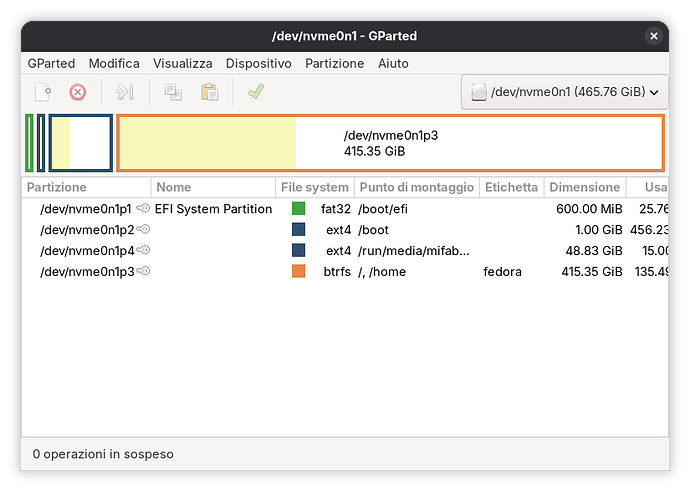
Task: Select the nvme0n1p3 orange block in disk map
Action: [390, 143]
